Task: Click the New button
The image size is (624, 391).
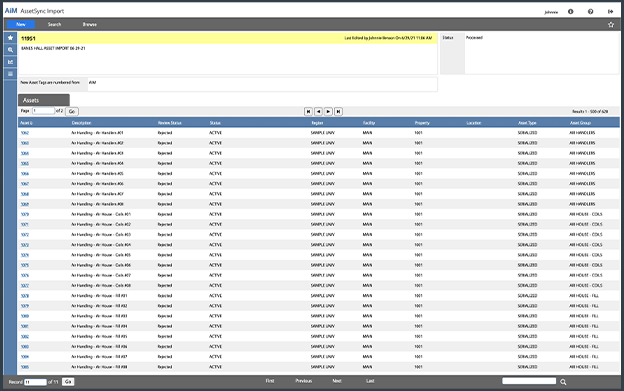Action: (21, 25)
